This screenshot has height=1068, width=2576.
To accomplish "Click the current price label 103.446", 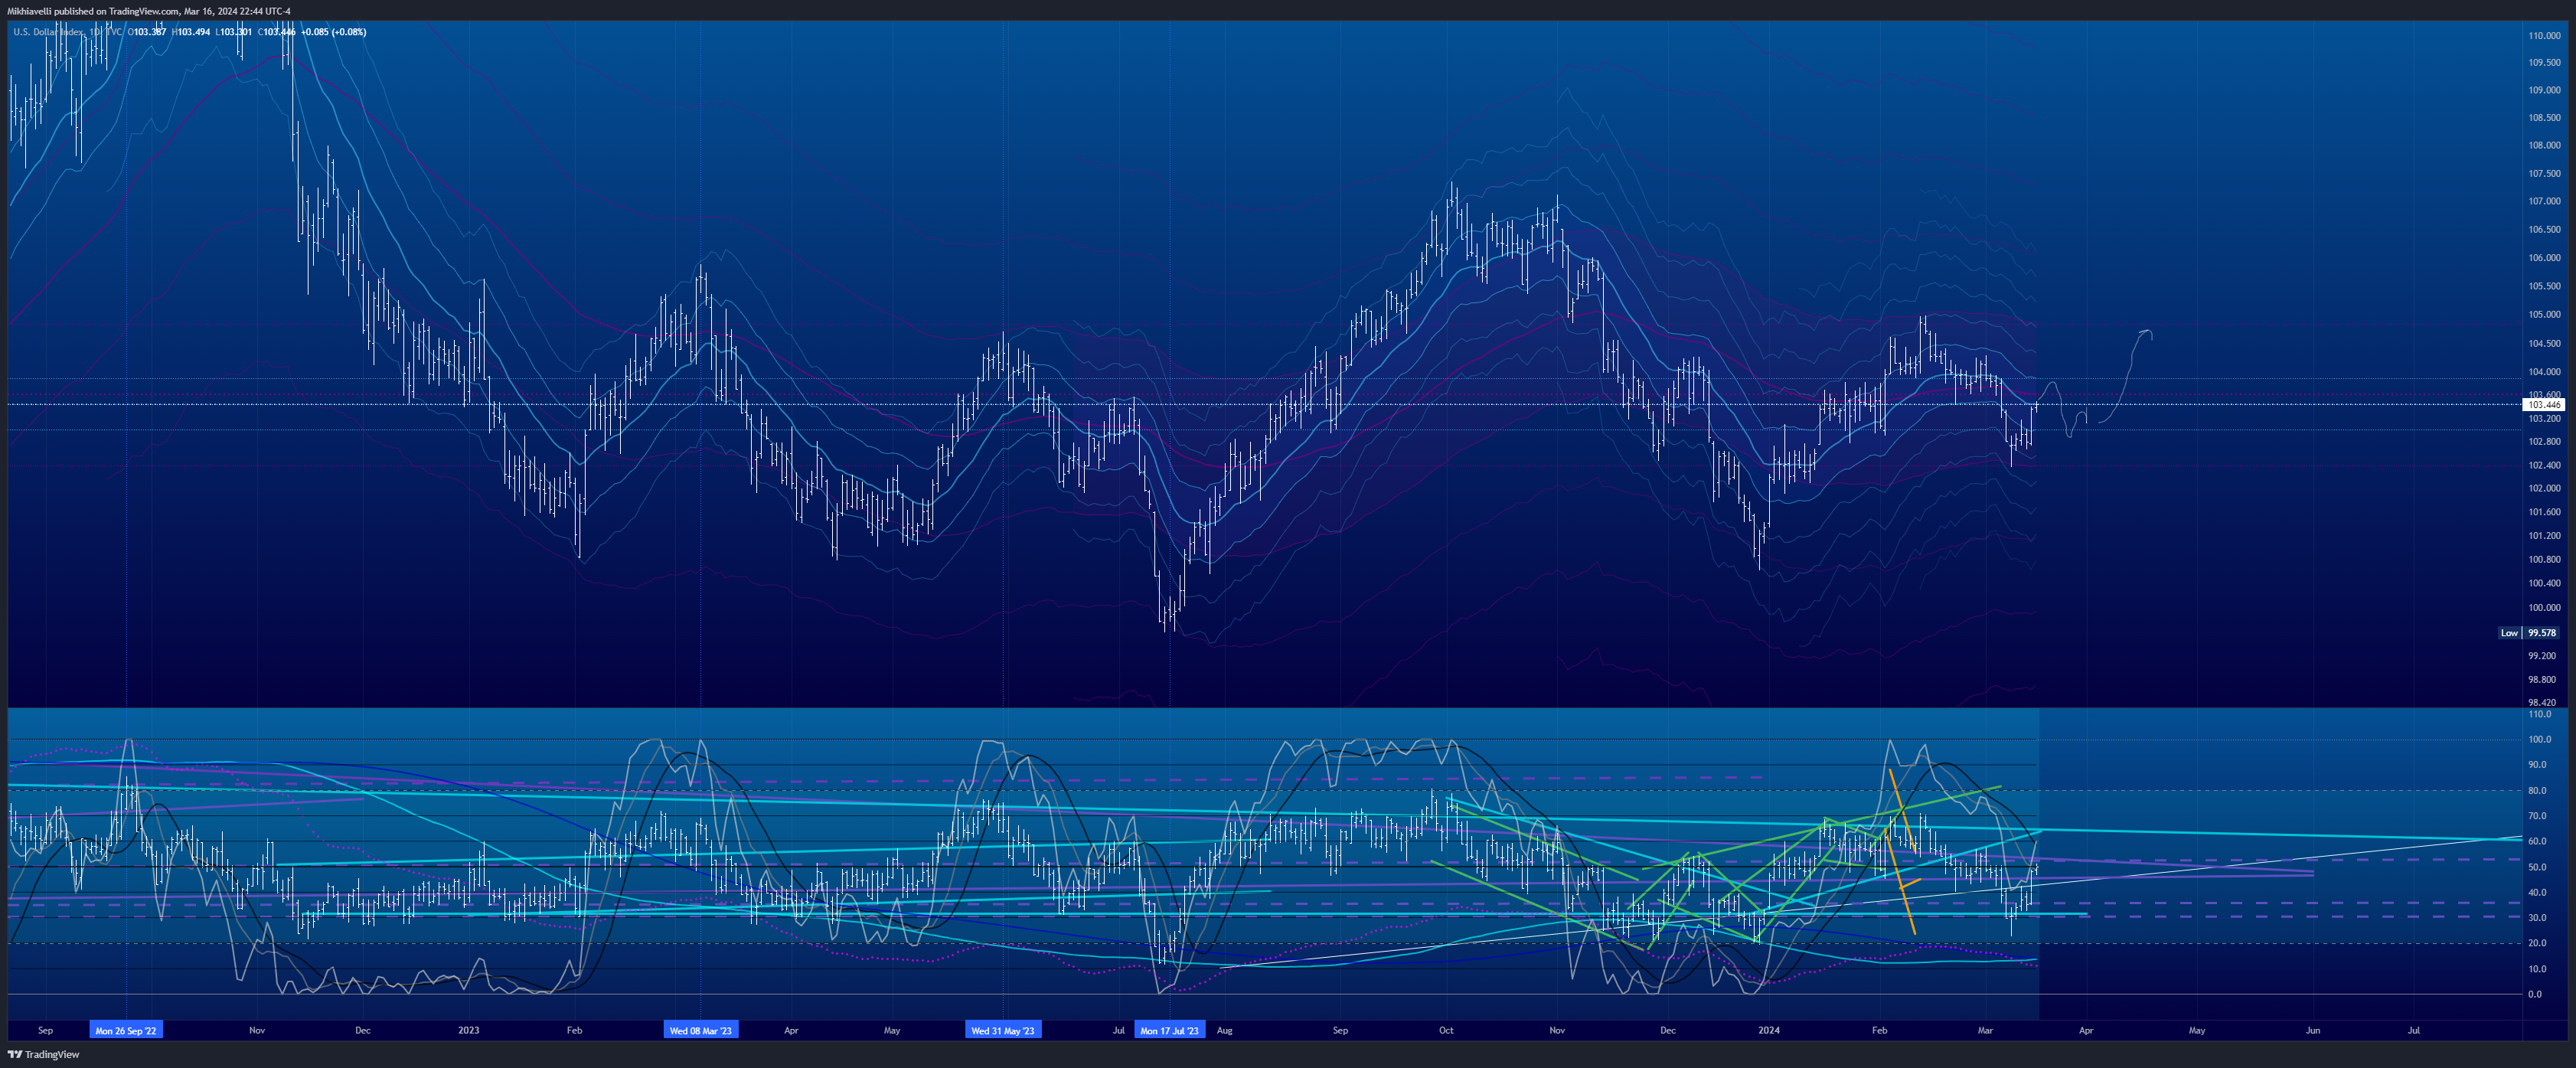I will point(2543,405).
